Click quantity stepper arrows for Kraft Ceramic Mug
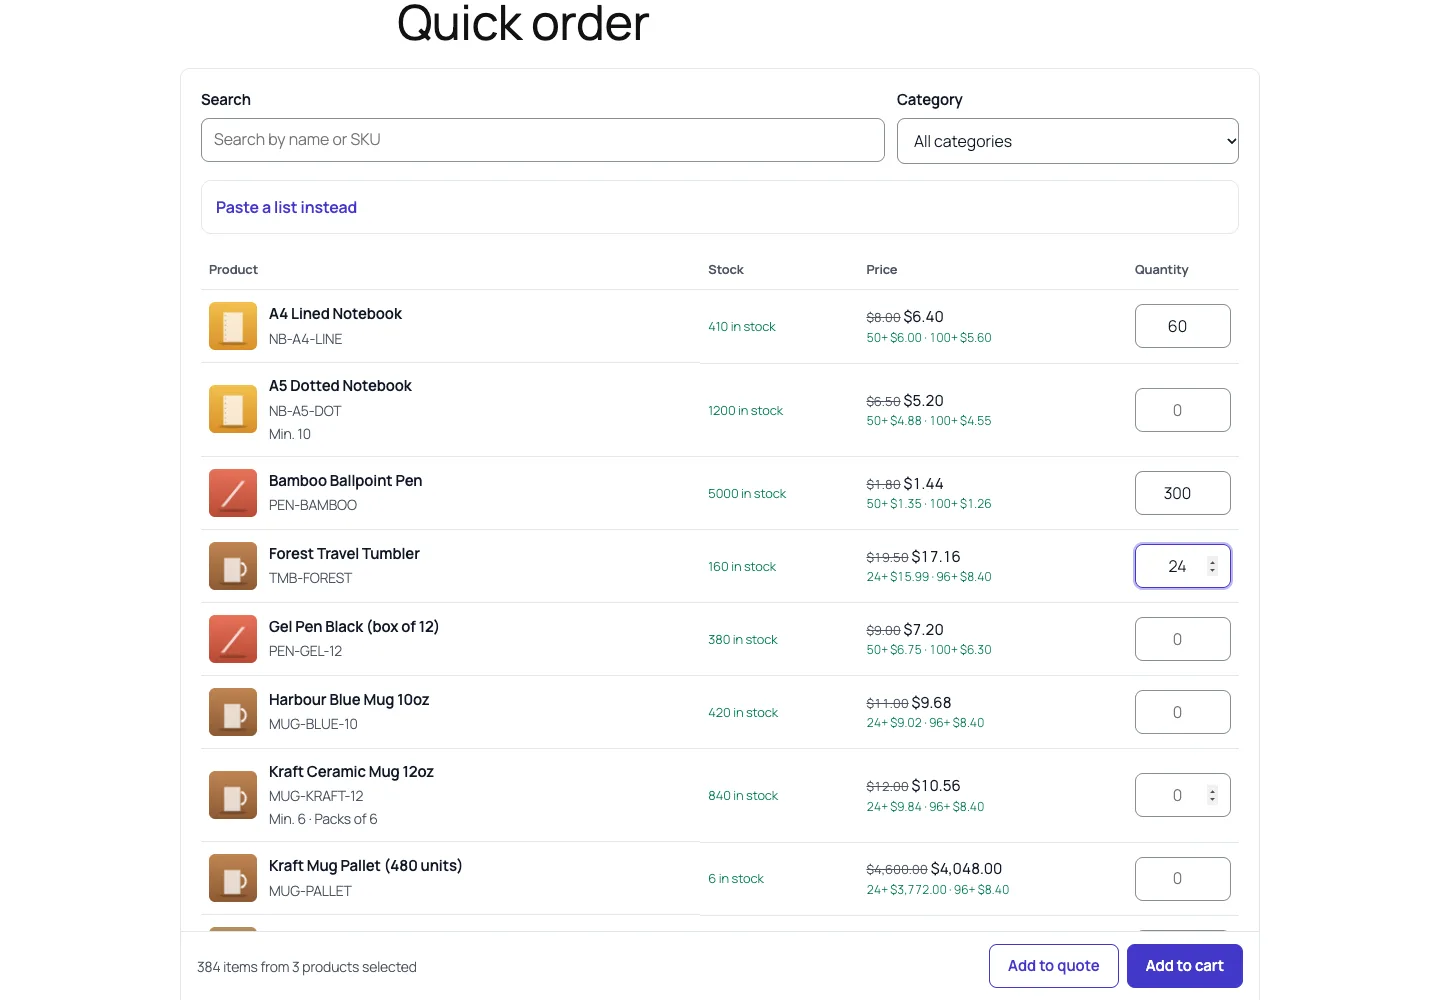Image resolution: width=1440 pixels, height=1000 pixels. click(1212, 795)
